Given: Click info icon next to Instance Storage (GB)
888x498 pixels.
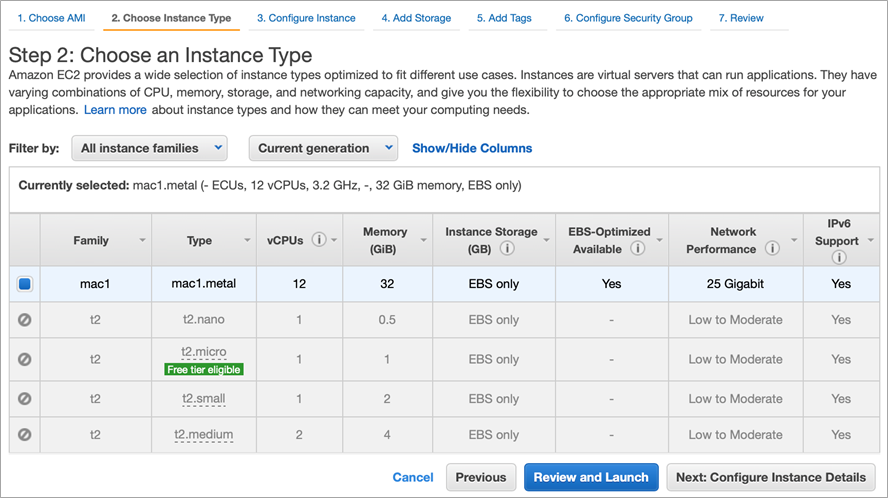Looking at the screenshot, I should point(507,249).
